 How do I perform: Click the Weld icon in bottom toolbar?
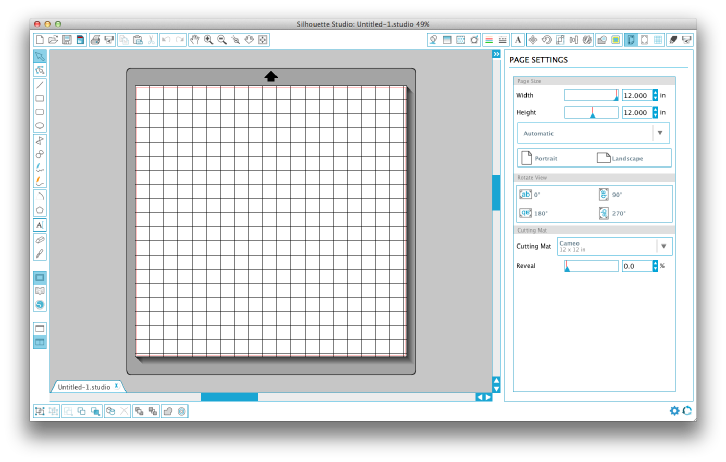pyautogui.click(x=168, y=411)
